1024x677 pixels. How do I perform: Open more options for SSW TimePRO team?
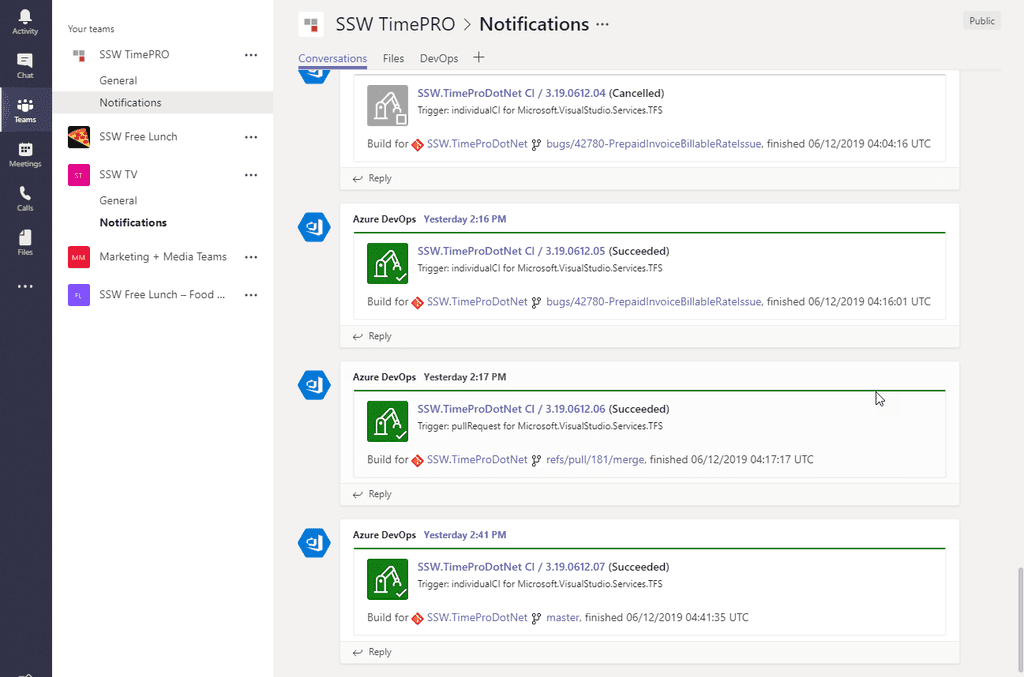click(251, 55)
